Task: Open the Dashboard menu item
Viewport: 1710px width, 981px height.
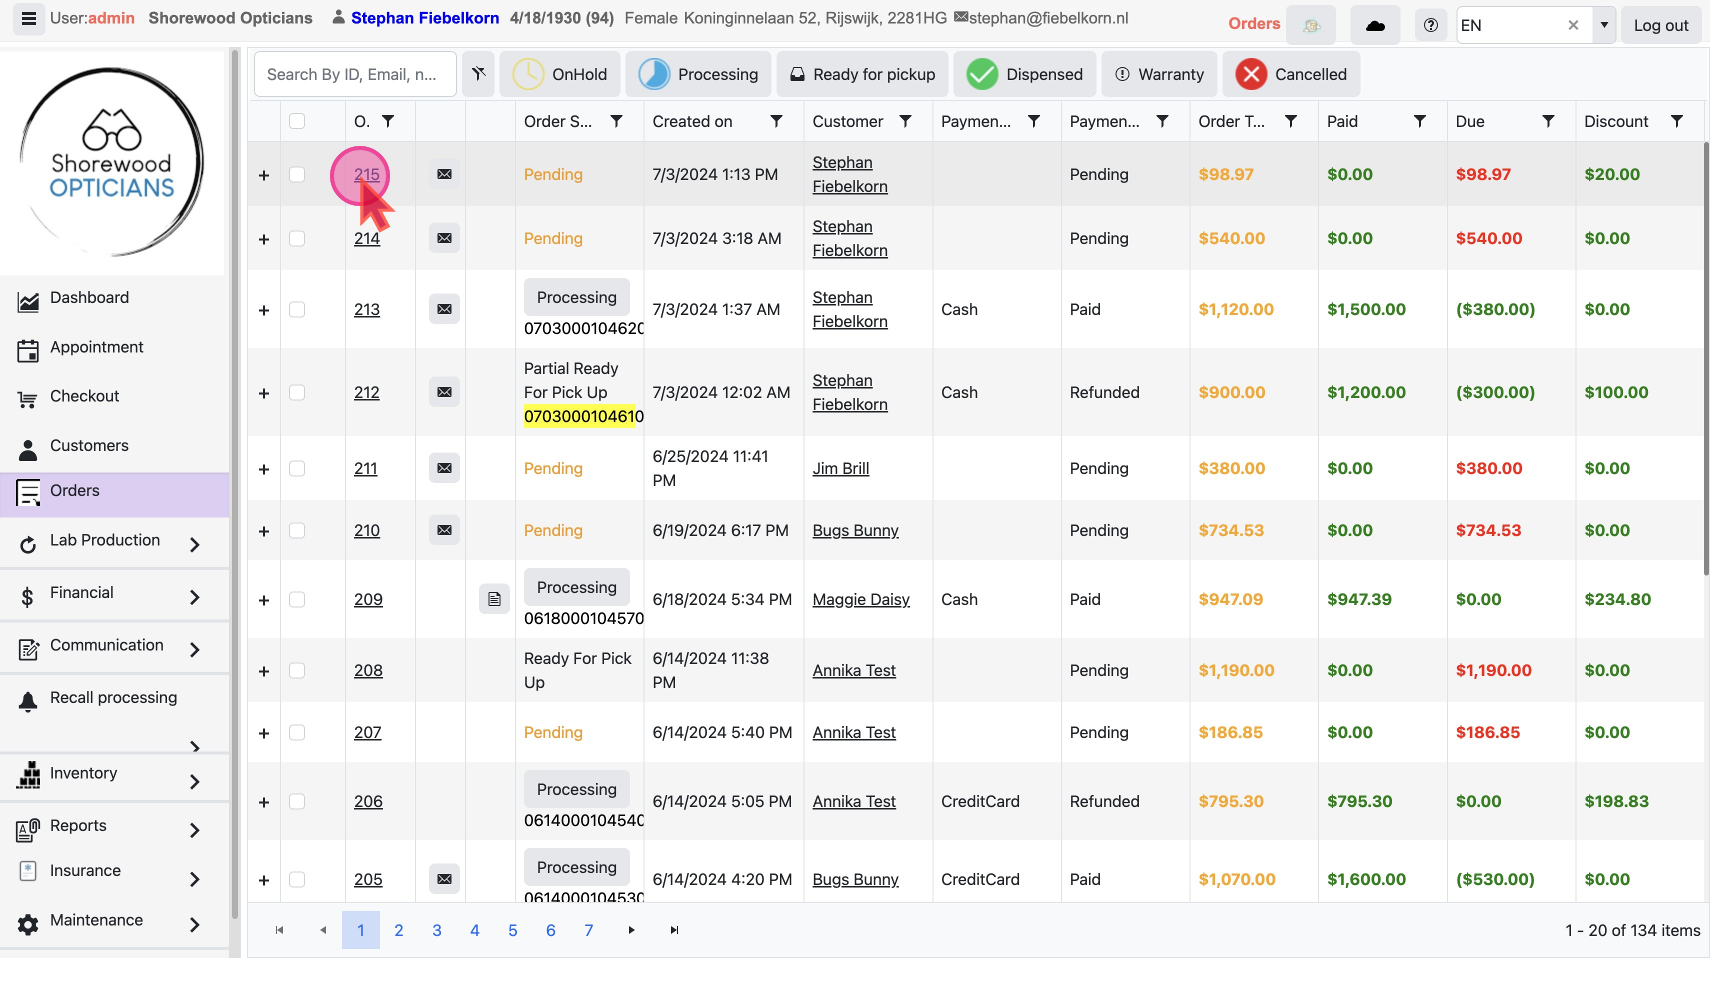Action: (89, 298)
